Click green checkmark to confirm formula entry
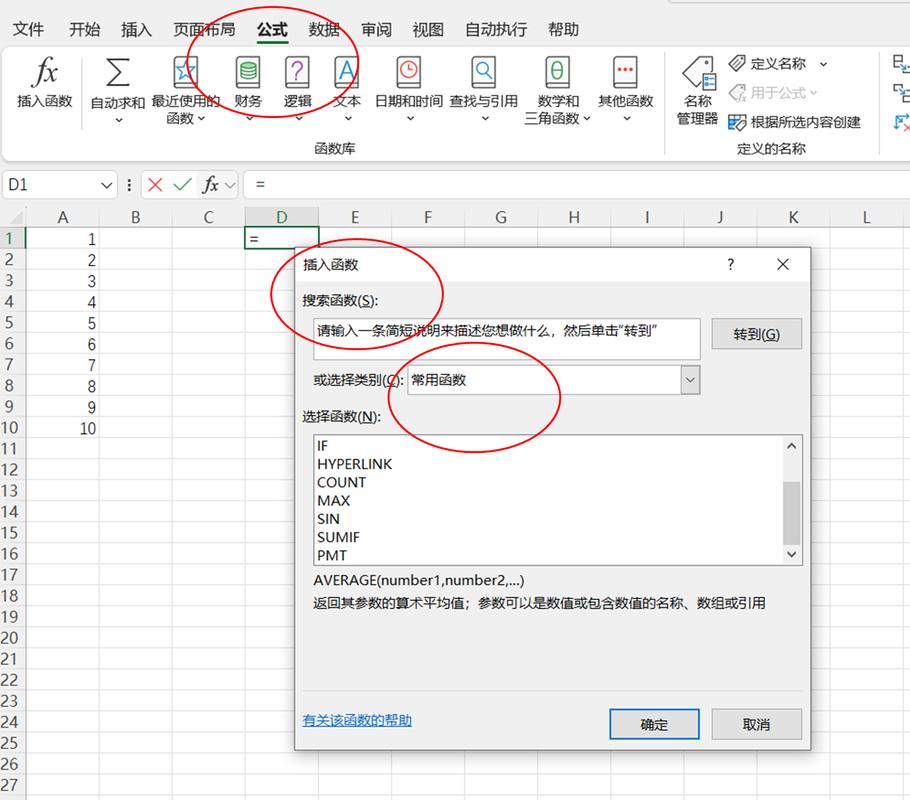 (182, 185)
